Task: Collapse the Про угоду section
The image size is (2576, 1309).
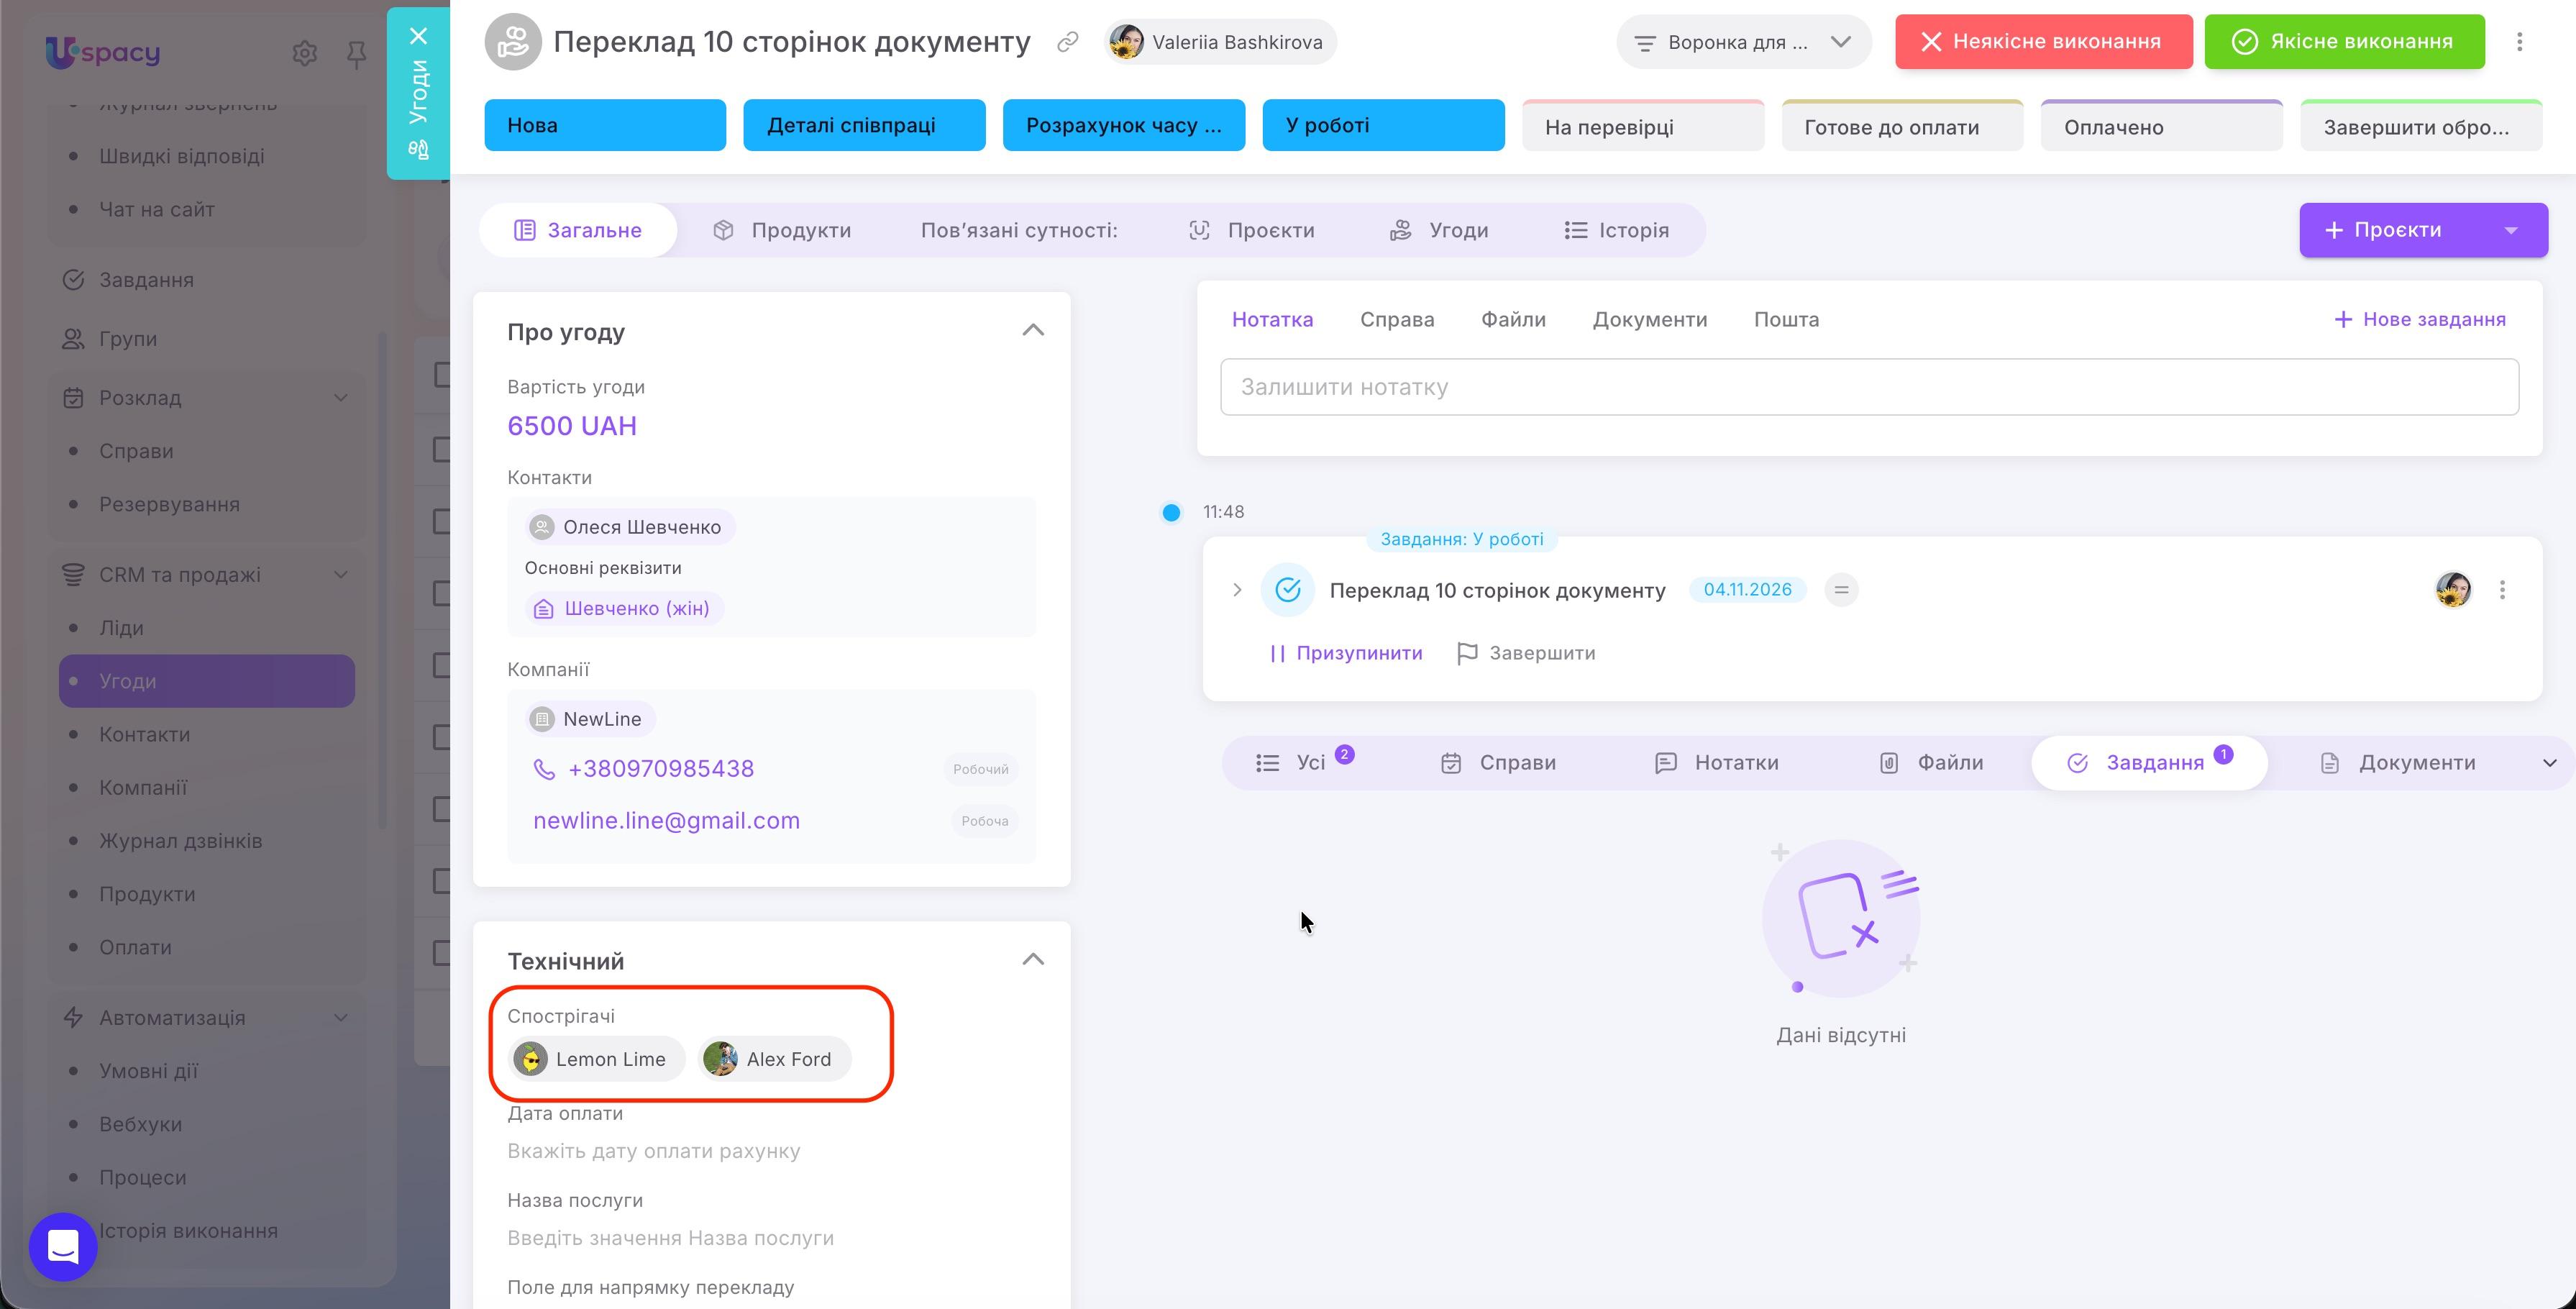Action: (1033, 330)
